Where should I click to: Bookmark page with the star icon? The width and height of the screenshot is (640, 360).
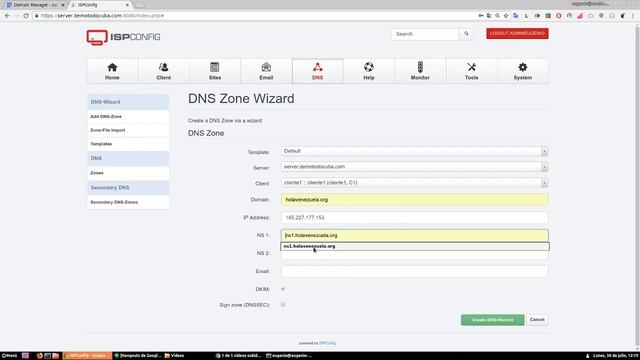point(506,16)
